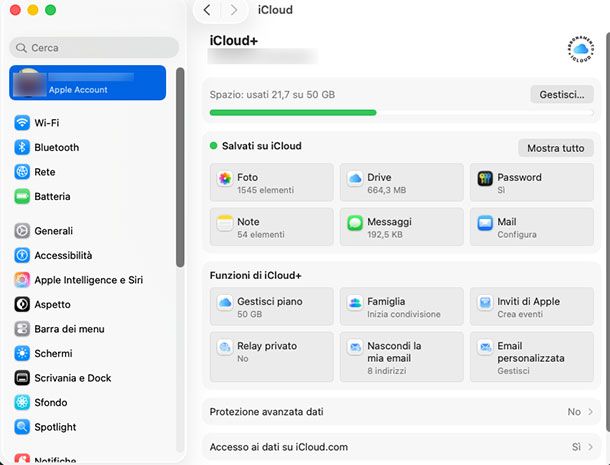Click the Apple Account avatar thumbnail

[x=29, y=82]
